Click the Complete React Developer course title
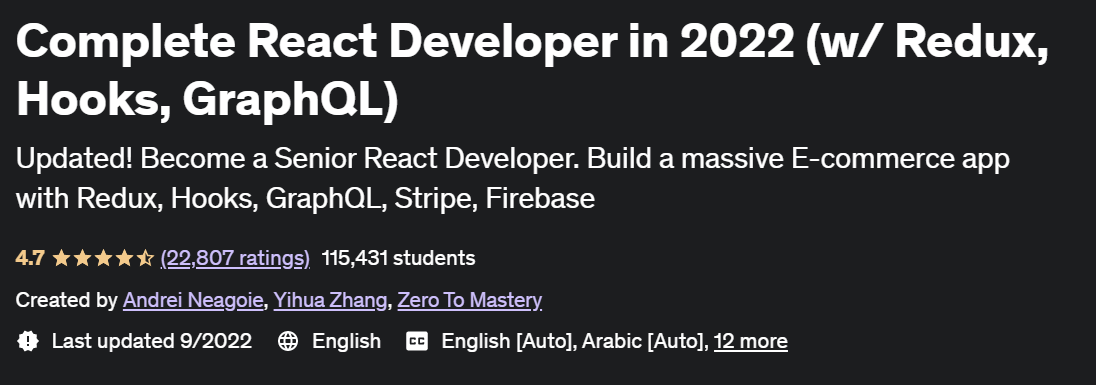This screenshot has width=1096, height=385. click(x=533, y=71)
